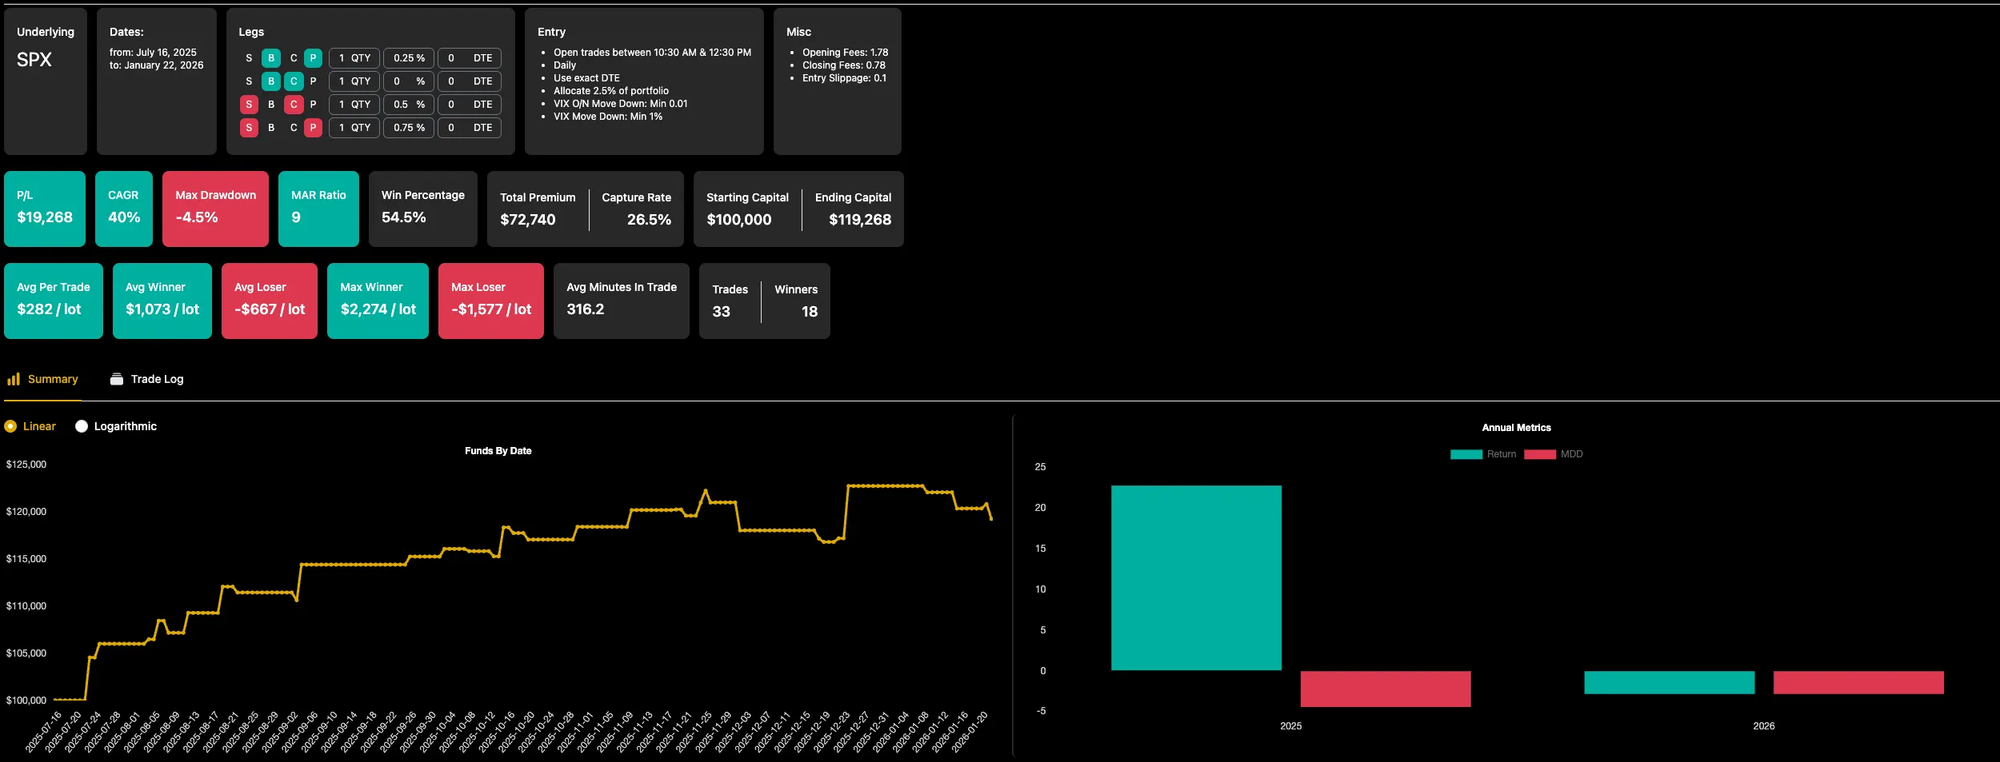Switch chart to Logarithmic scale

coord(82,426)
